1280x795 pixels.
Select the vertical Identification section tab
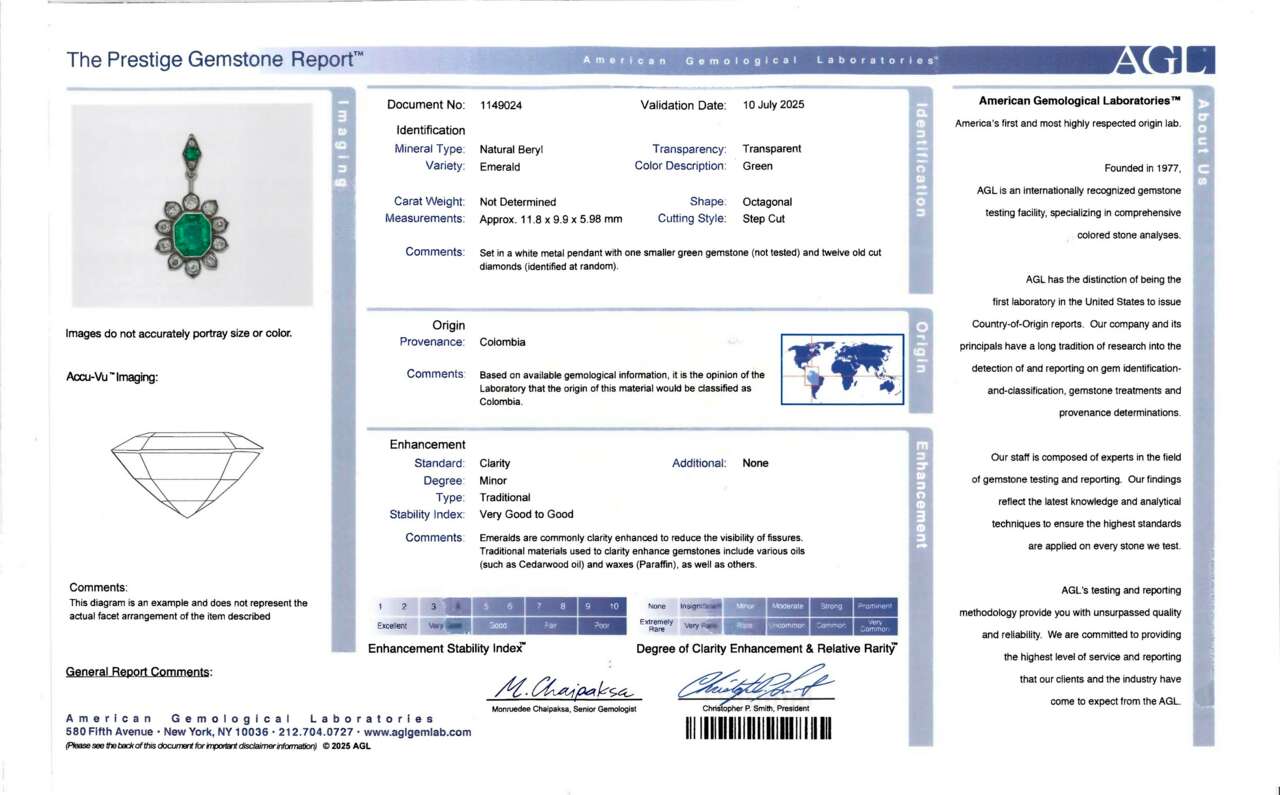921,160
